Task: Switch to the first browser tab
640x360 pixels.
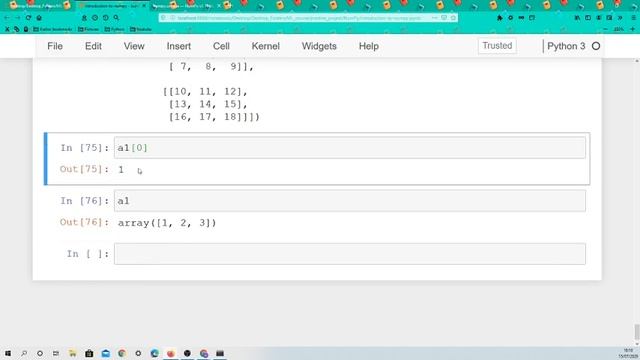Action: 39,6
